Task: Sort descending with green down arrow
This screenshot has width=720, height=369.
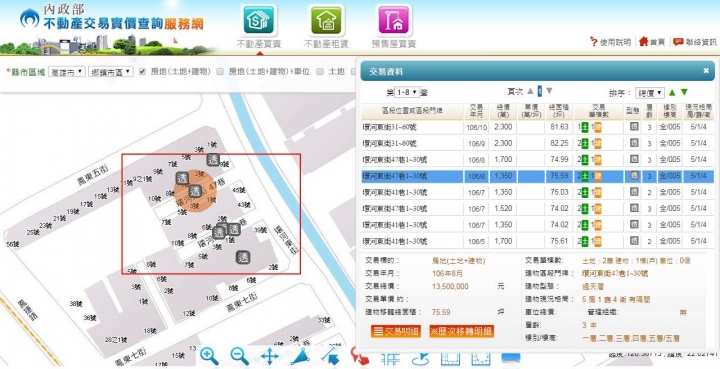Action: click(684, 92)
